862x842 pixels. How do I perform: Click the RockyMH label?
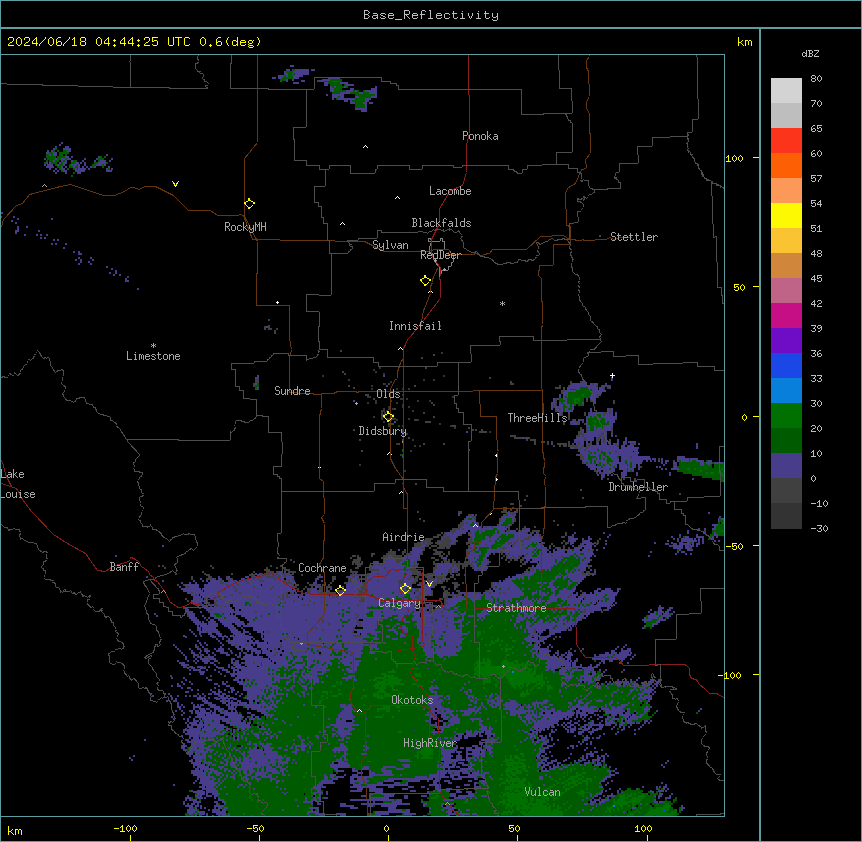(x=245, y=227)
